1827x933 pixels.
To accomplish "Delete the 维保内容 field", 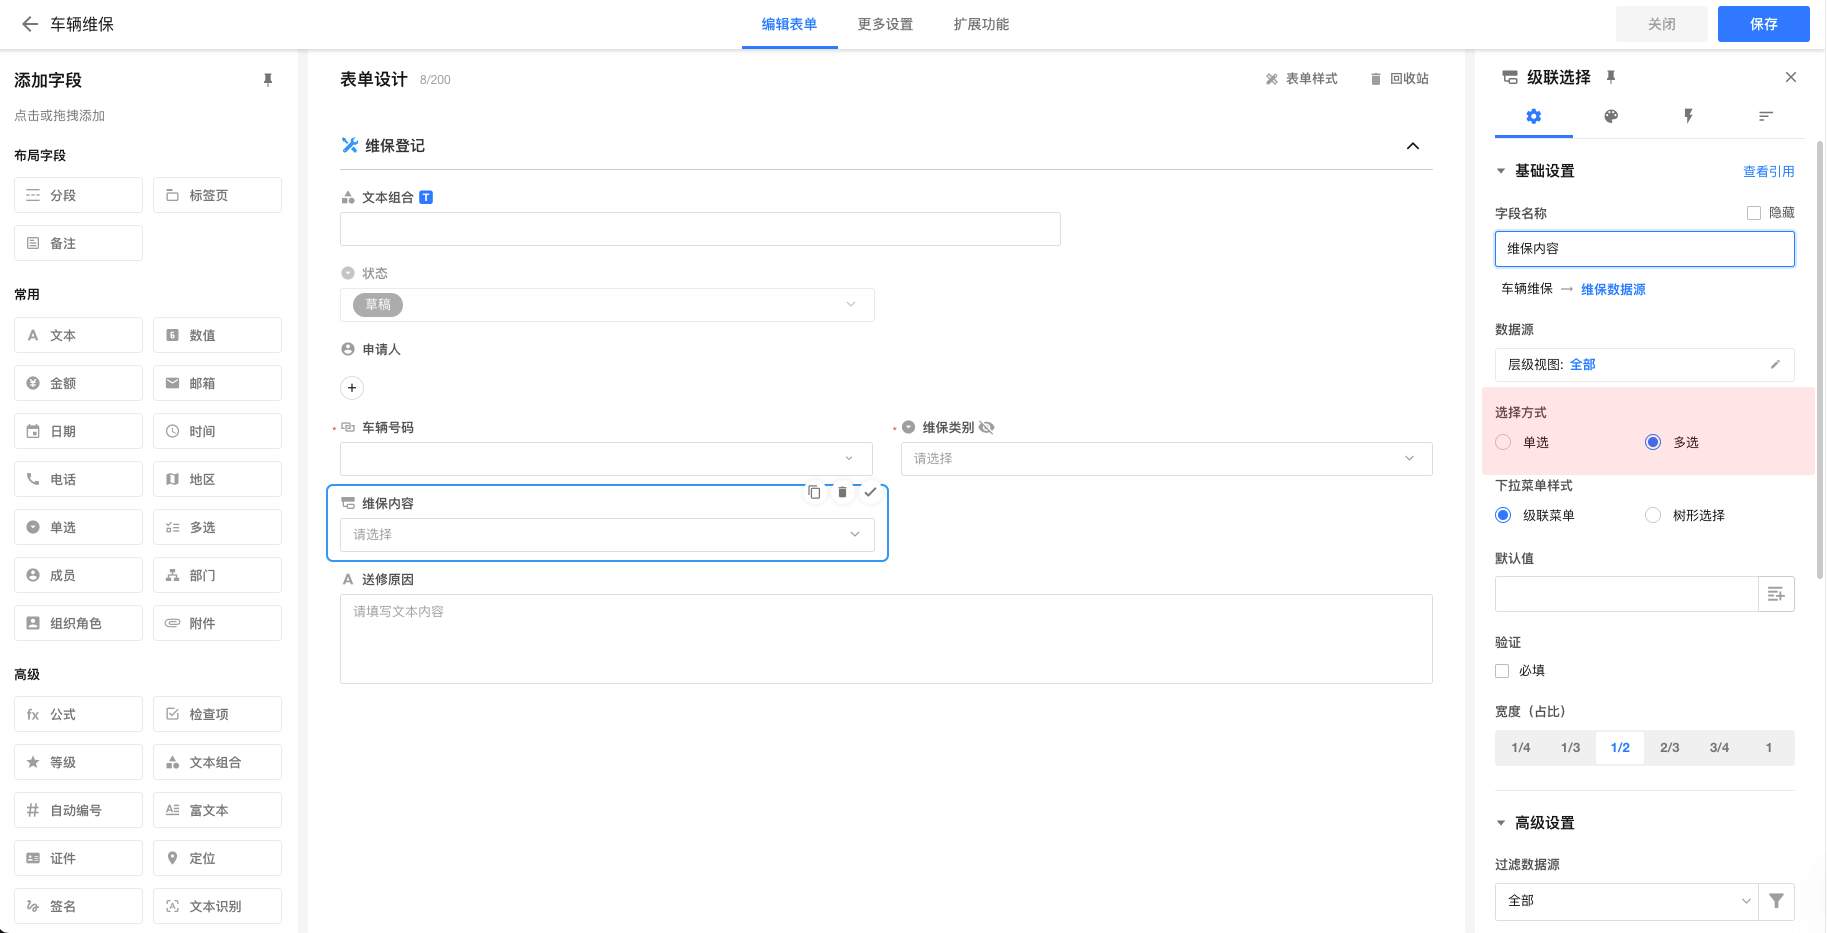I will click(842, 492).
